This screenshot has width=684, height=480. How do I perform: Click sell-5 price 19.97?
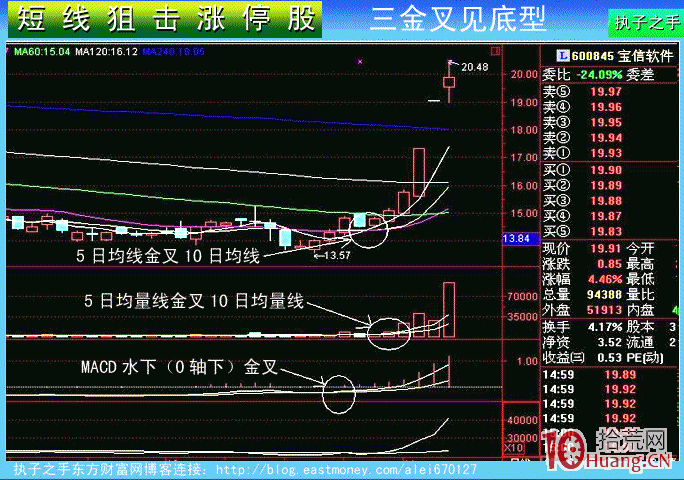606,92
